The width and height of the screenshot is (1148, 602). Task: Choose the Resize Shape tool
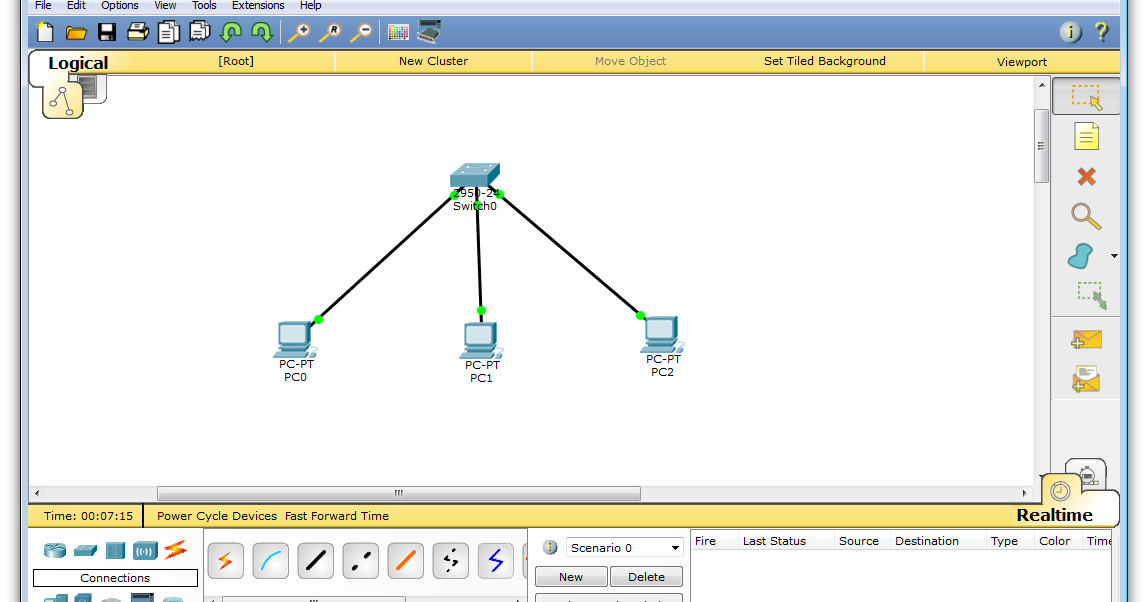click(1085, 296)
